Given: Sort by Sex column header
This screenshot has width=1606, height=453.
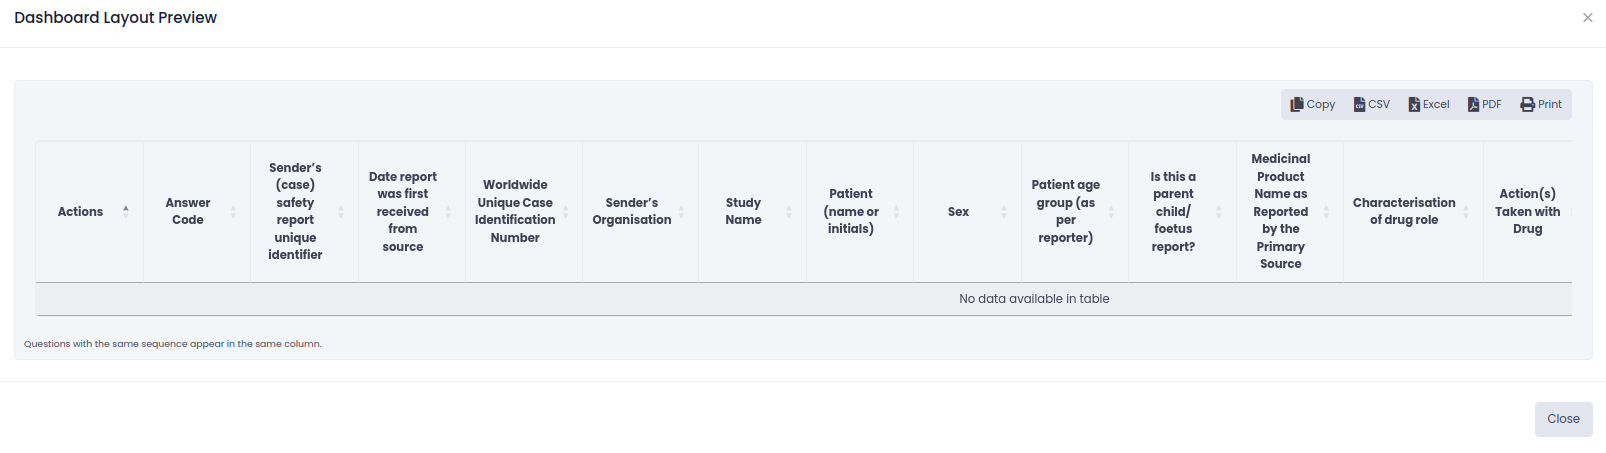Looking at the screenshot, I should click(x=1004, y=212).
